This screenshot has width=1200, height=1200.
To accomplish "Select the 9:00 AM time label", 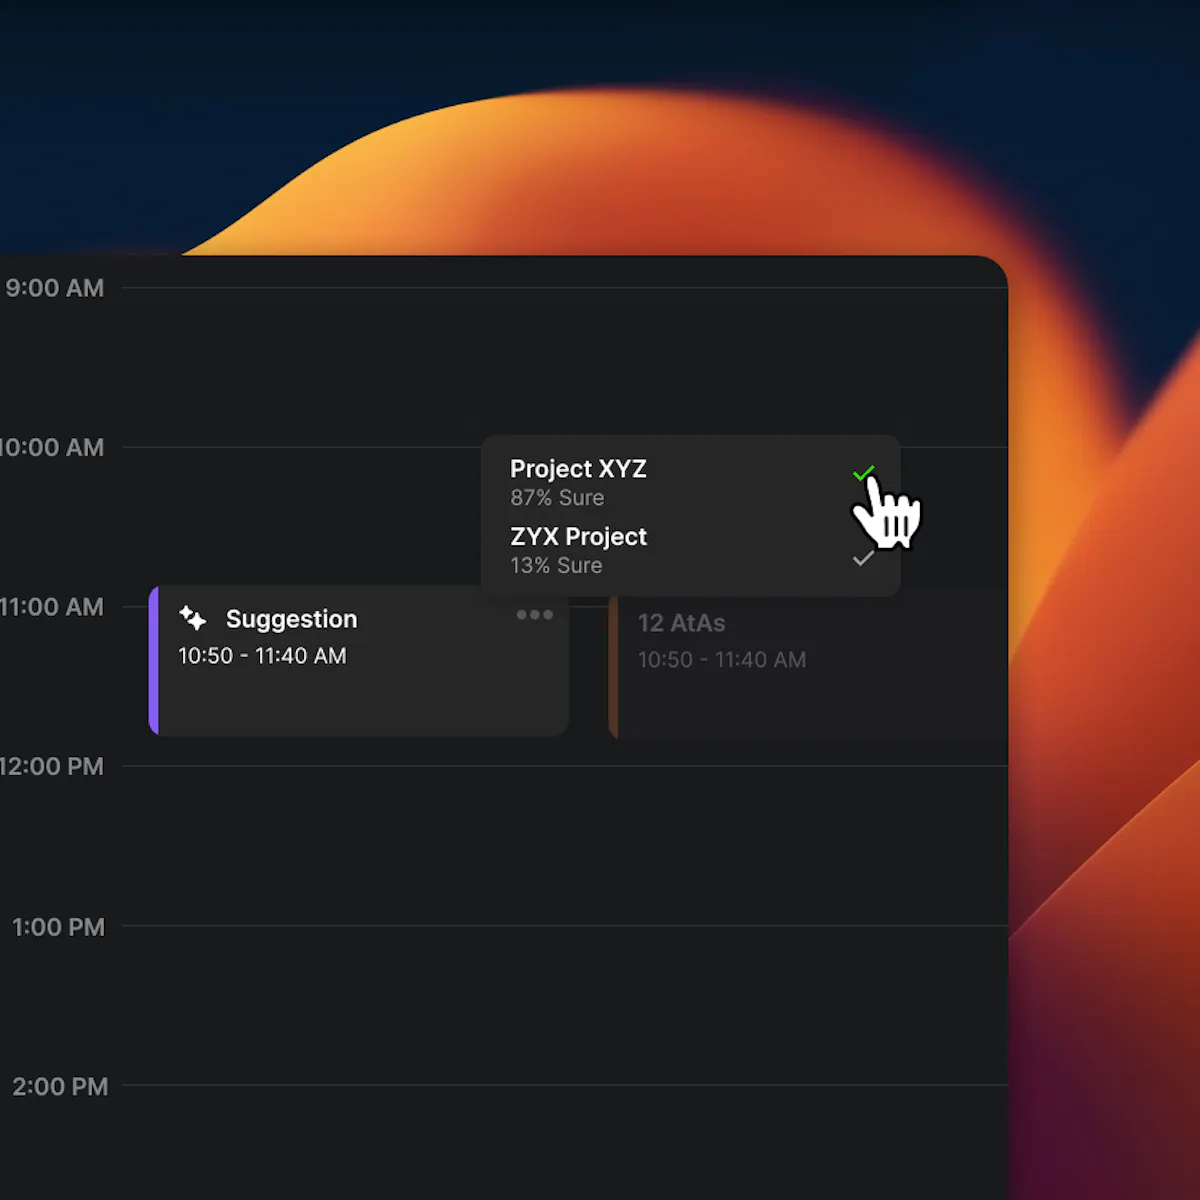I will 55,288.
